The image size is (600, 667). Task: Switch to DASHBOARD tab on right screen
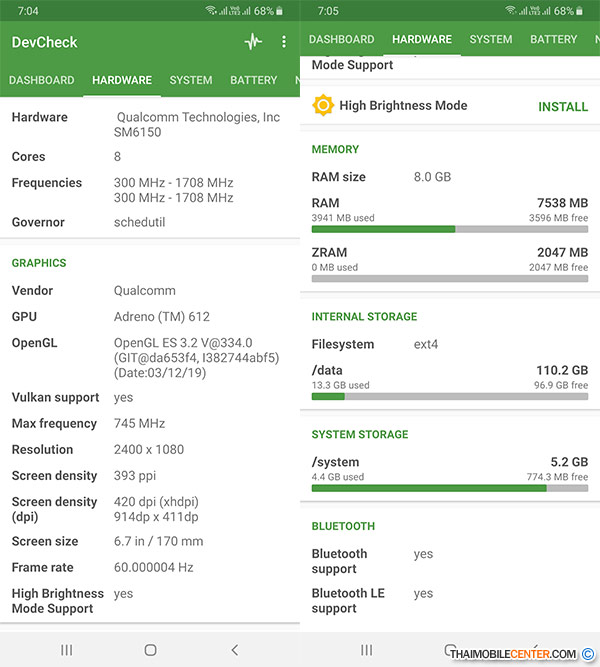[x=342, y=39]
